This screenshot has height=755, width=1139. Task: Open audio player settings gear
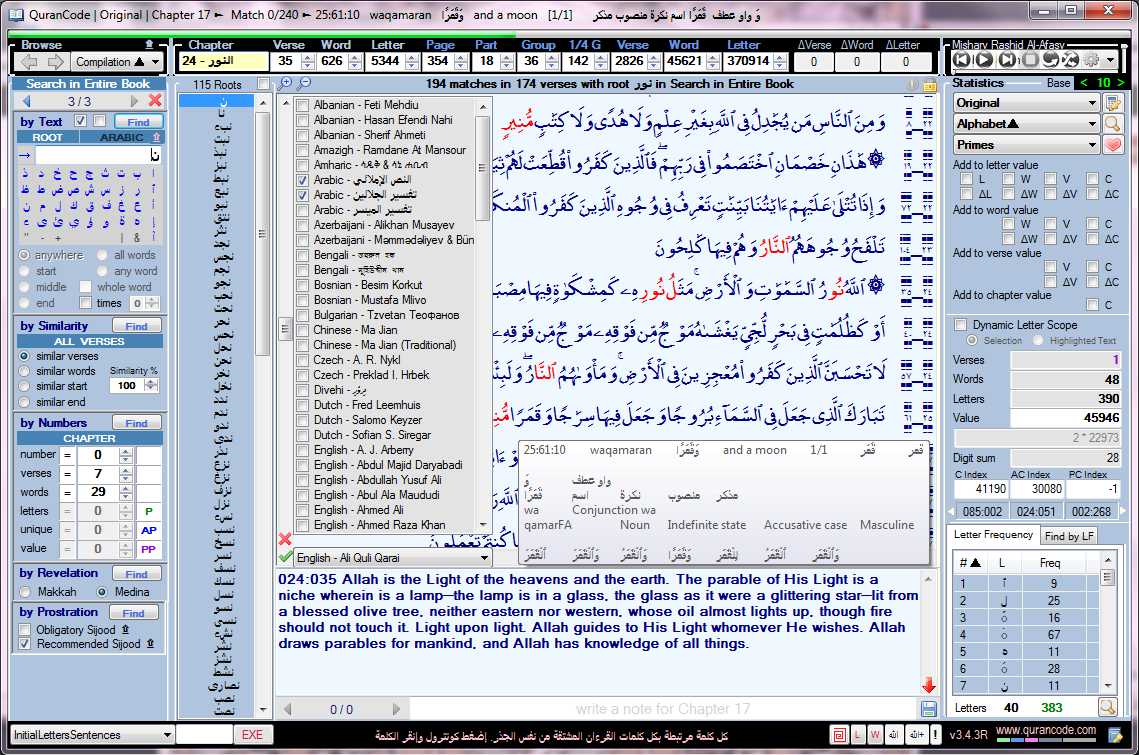[x=1091, y=61]
